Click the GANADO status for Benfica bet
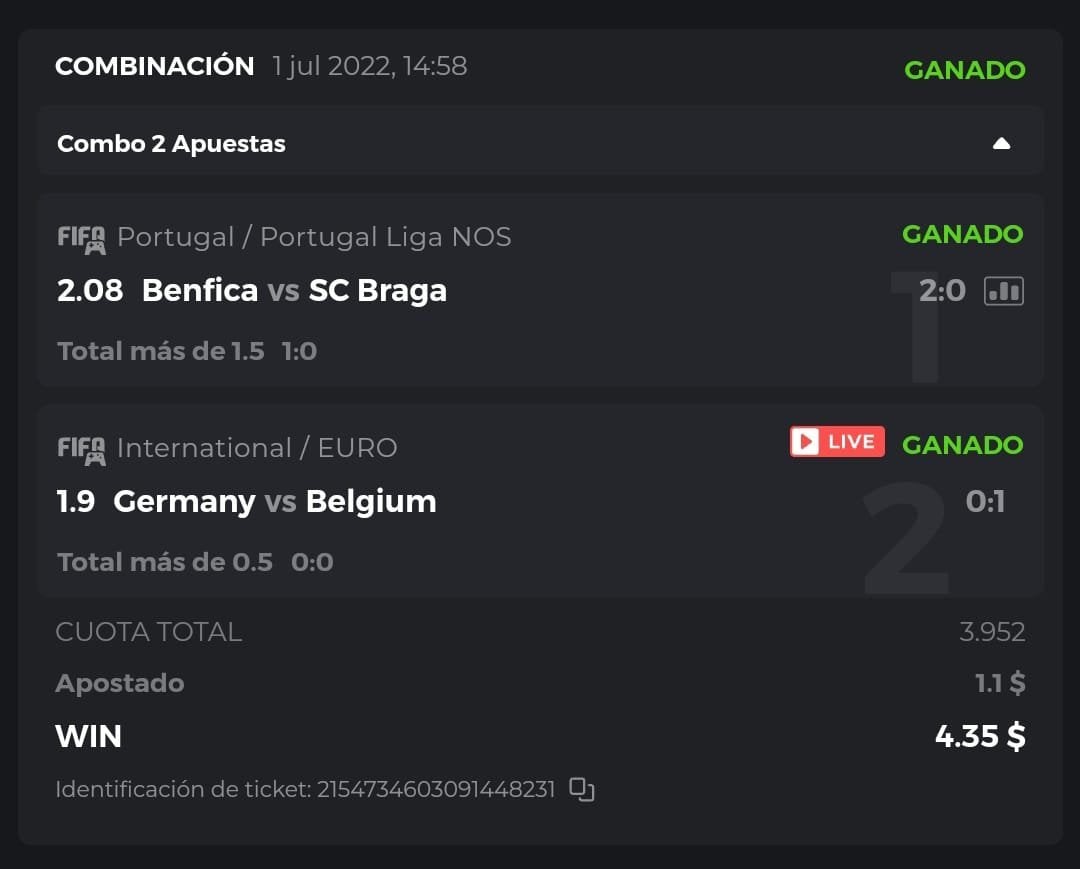 (962, 234)
